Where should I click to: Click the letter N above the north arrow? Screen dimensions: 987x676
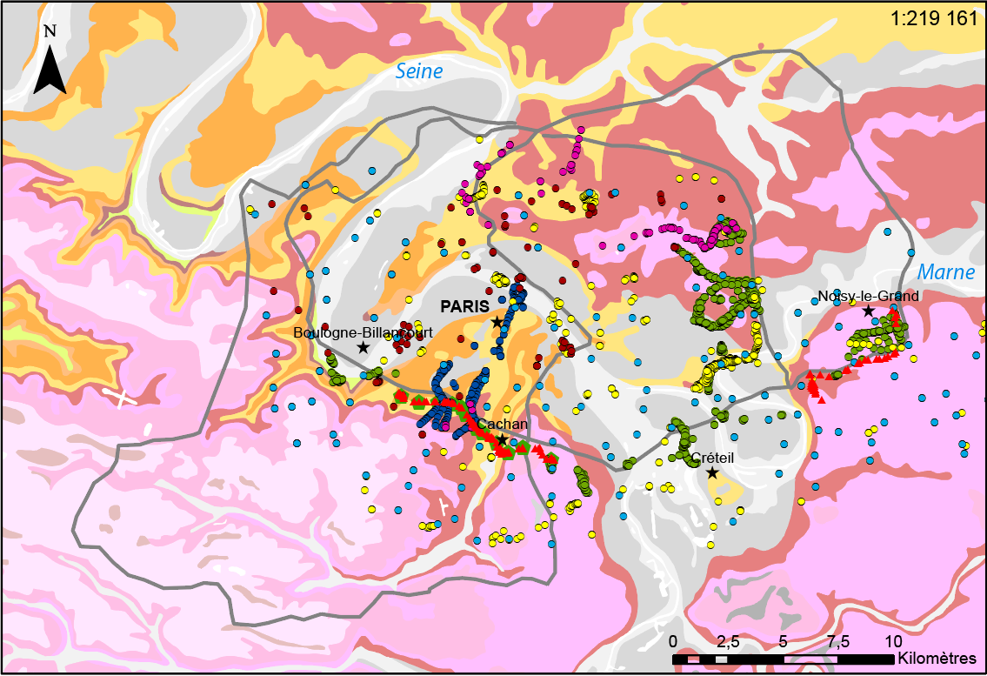49,32
